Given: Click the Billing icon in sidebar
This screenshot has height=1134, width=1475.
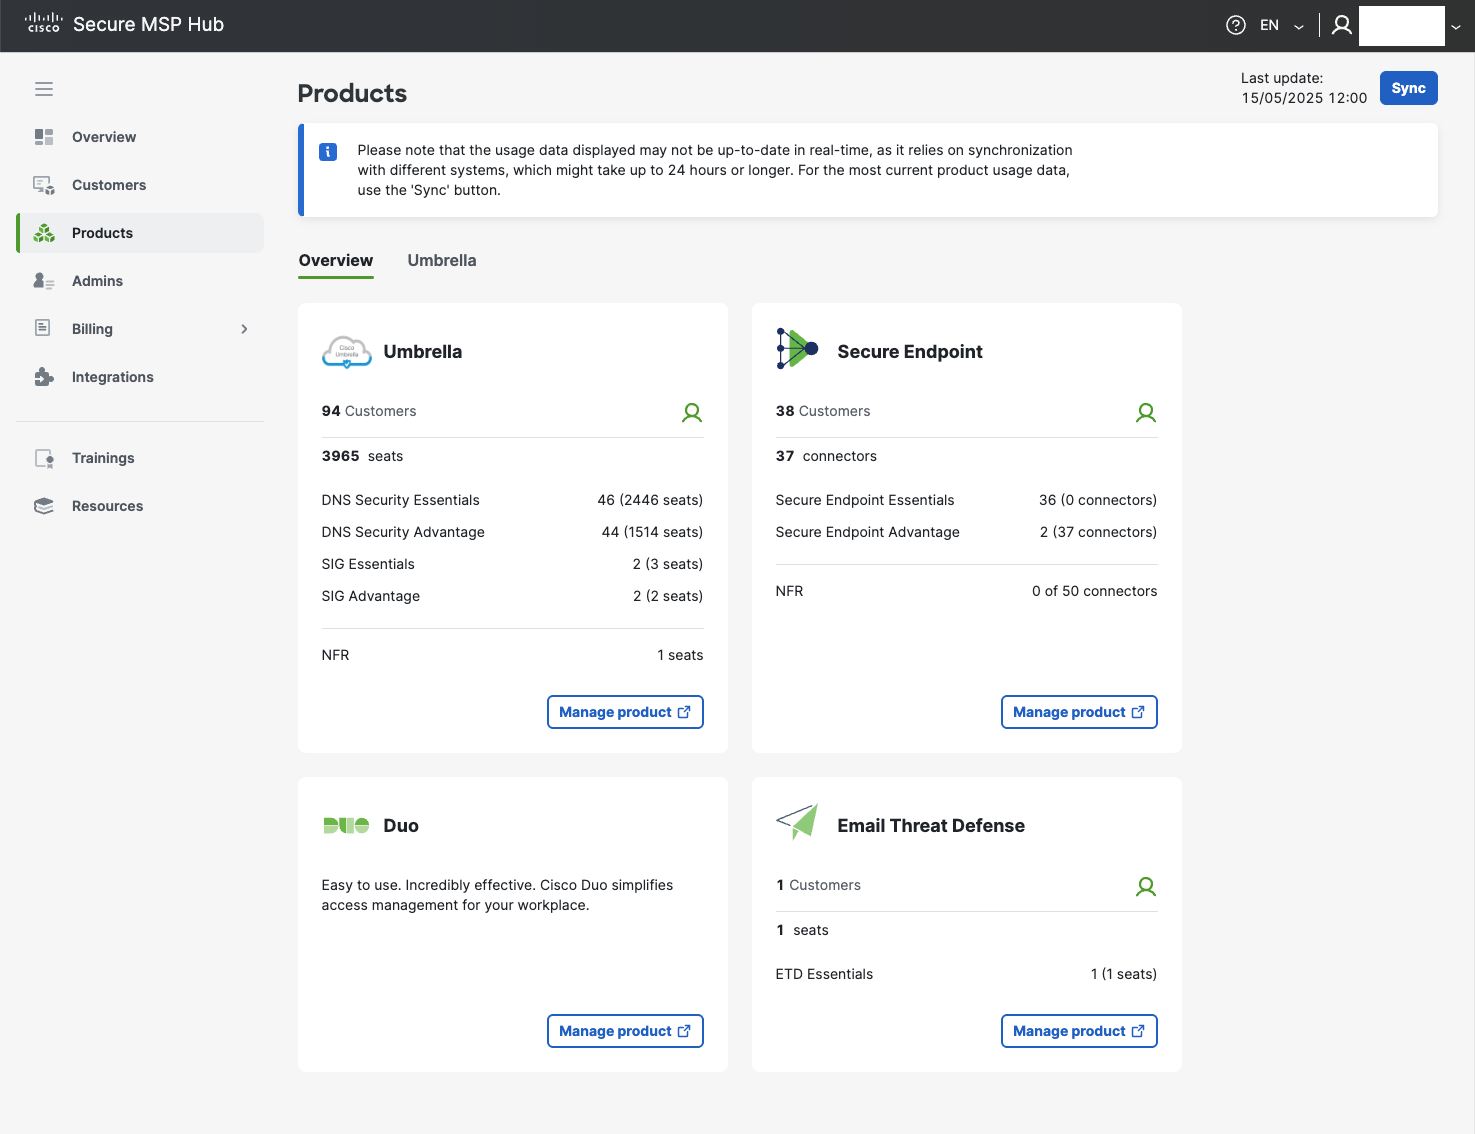Looking at the screenshot, I should coord(43,328).
